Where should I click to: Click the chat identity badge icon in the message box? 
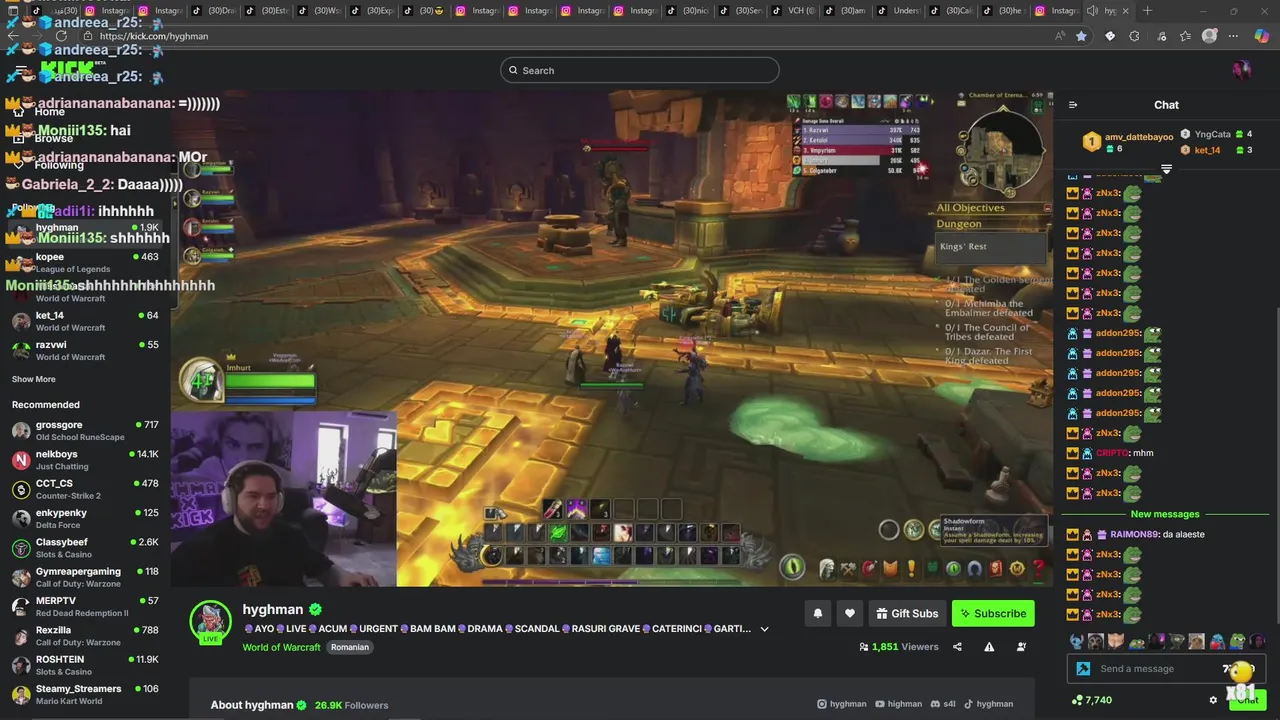pos(1083,669)
